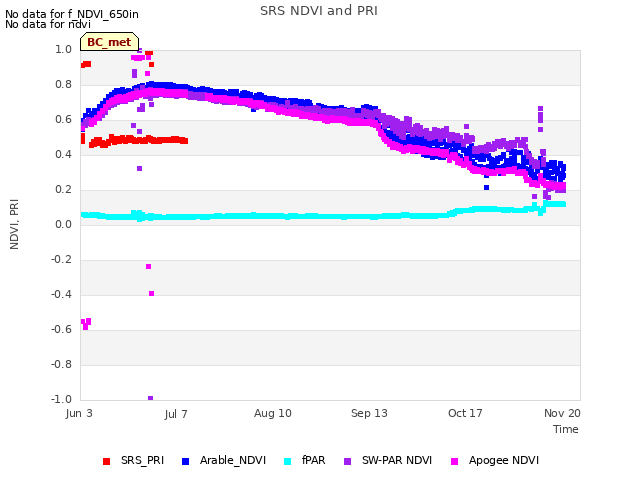Click the Oct 17 x-axis label
The width and height of the screenshot is (640, 480).
(465, 413)
